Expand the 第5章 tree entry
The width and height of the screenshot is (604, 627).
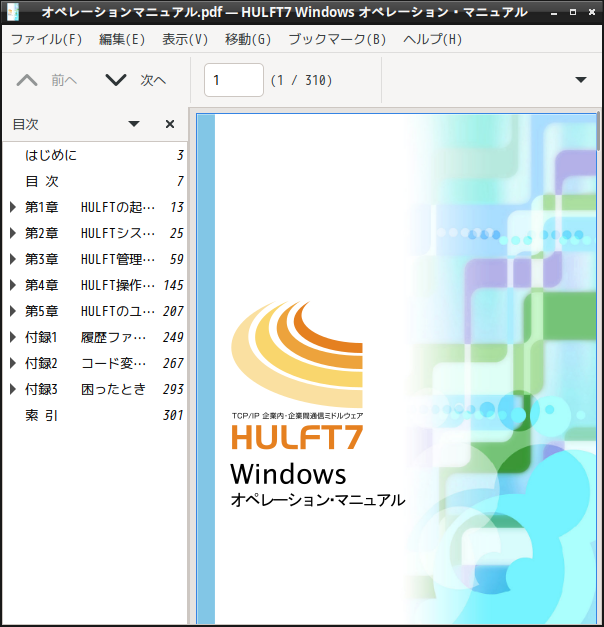[13, 311]
